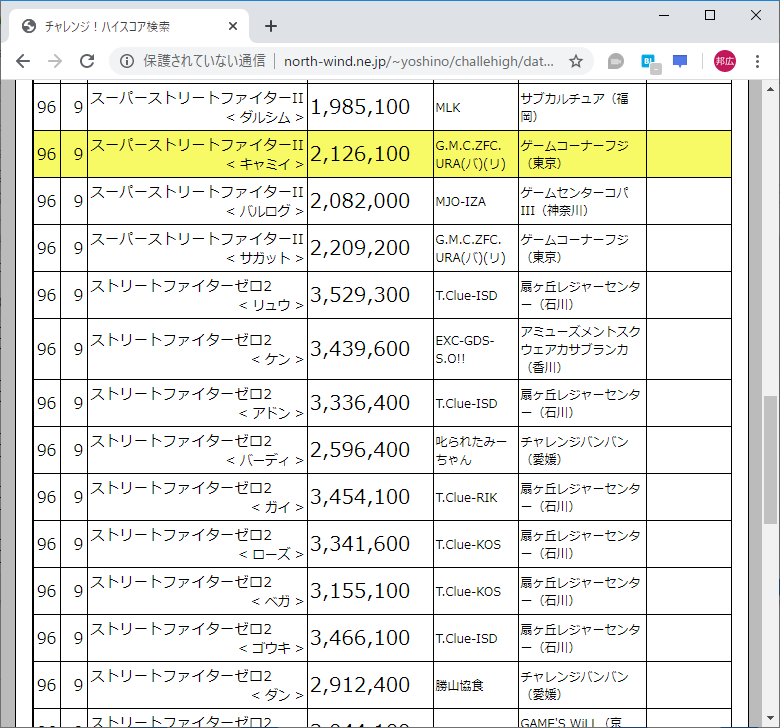Click arcade アミューズメントスクウェアカサブランカ（香川）
The height and width of the screenshot is (728, 780).
tap(580, 349)
